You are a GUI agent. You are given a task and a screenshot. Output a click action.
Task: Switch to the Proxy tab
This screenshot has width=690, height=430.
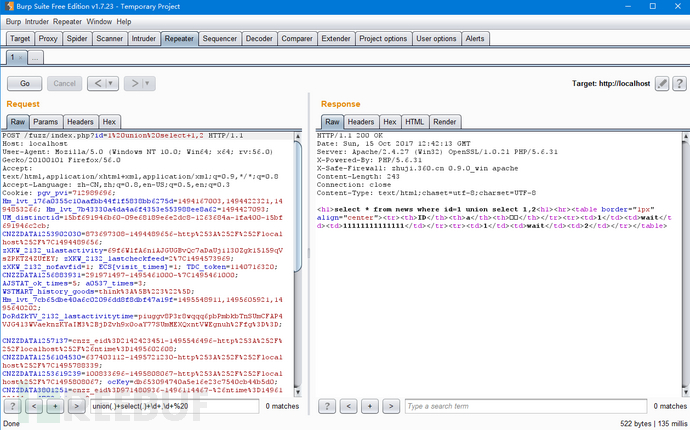pyautogui.click(x=48, y=38)
